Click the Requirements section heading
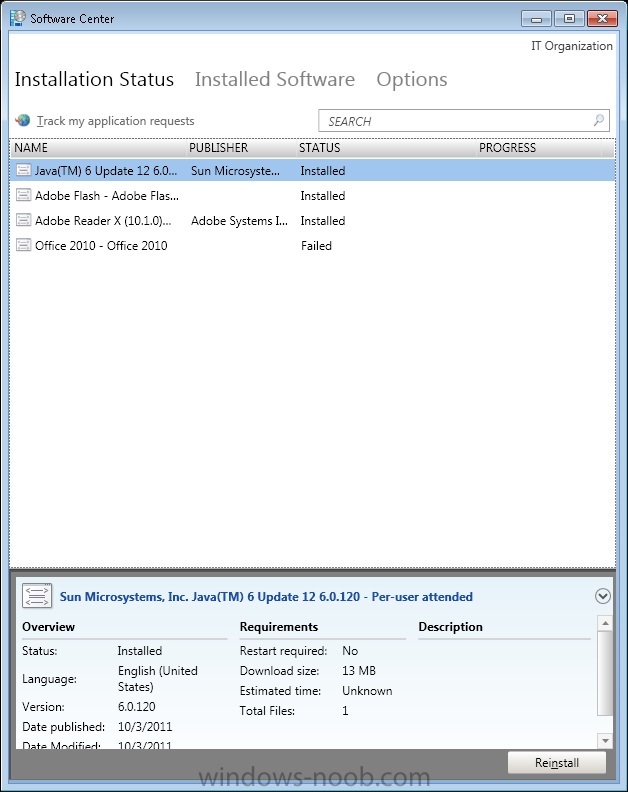The width and height of the screenshot is (628, 792). [279, 627]
